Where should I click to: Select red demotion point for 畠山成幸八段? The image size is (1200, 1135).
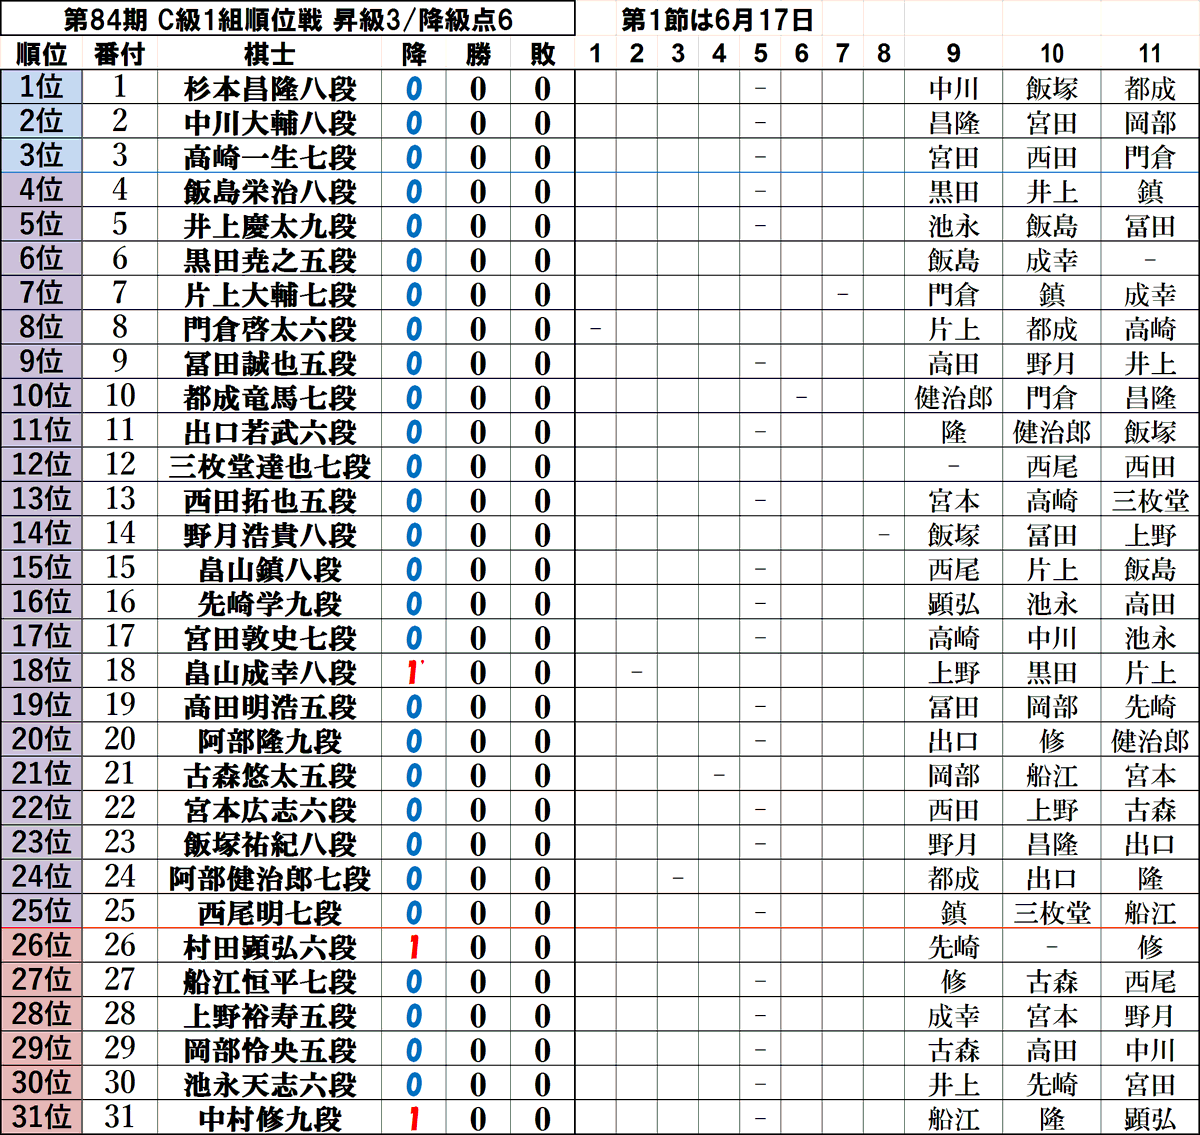(413, 672)
